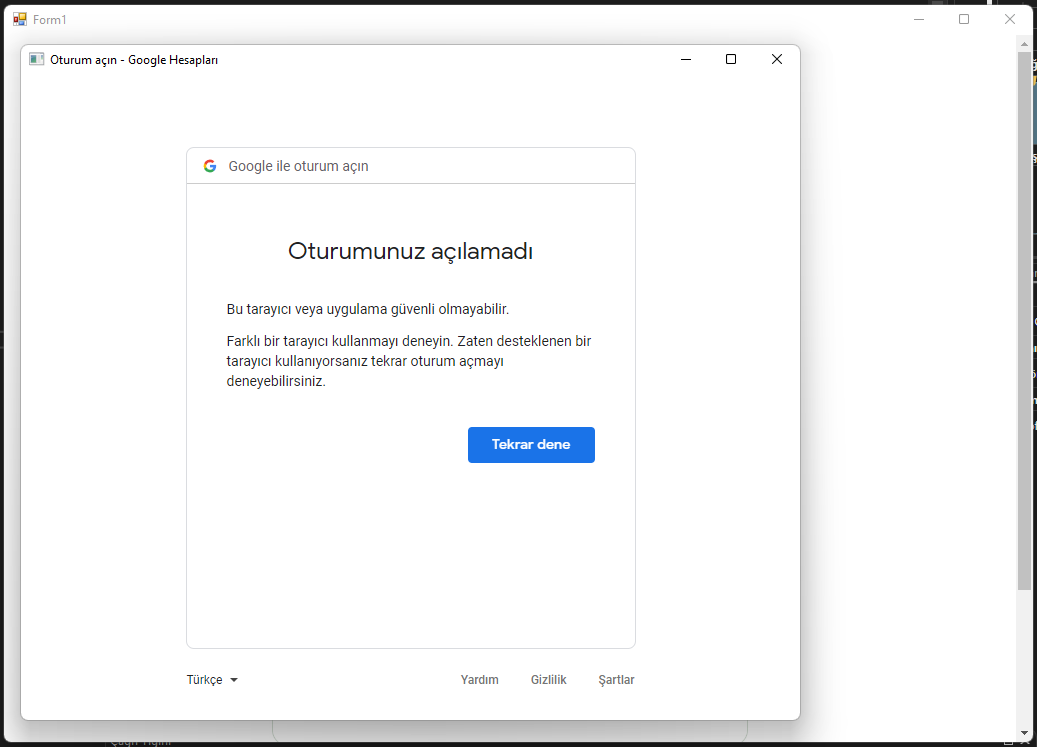Click the sign-in window title bar icon

point(37,59)
